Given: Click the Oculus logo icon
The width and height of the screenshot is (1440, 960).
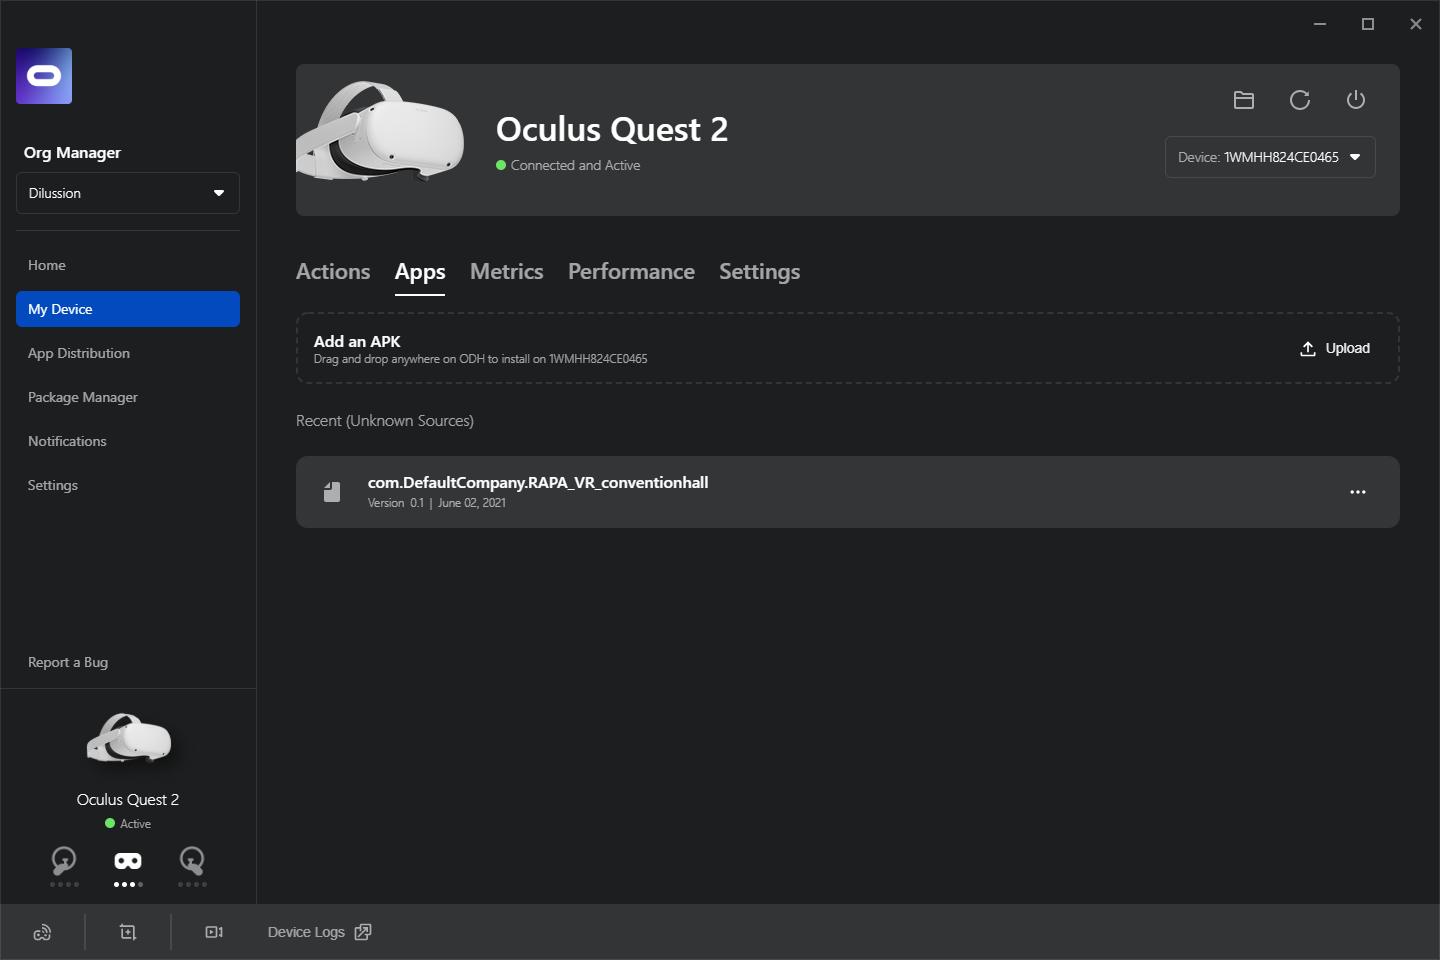Looking at the screenshot, I should point(44,76).
